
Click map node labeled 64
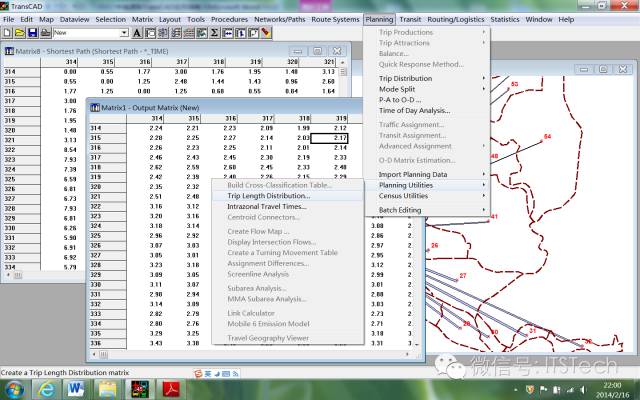(x=542, y=141)
